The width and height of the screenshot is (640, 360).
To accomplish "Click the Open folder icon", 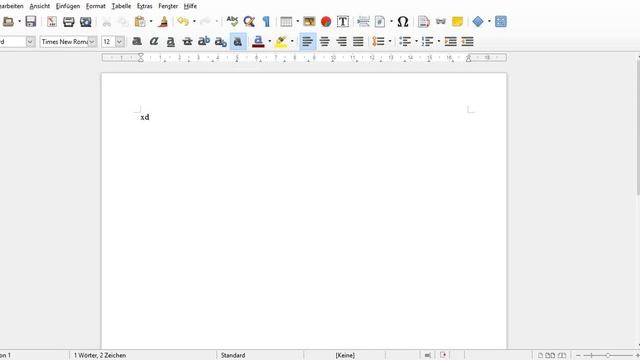I will tap(8, 22).
